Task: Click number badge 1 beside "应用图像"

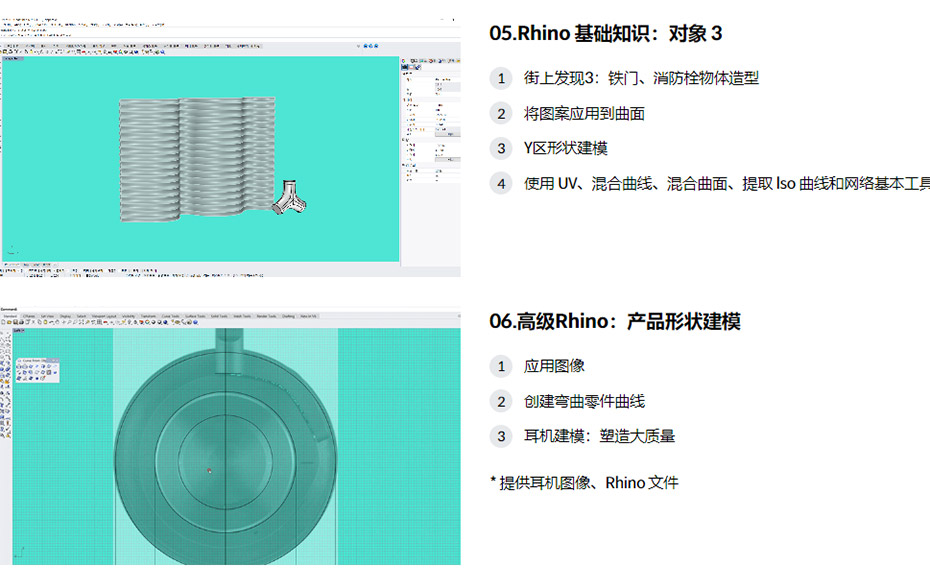Action: click(501, 366)
